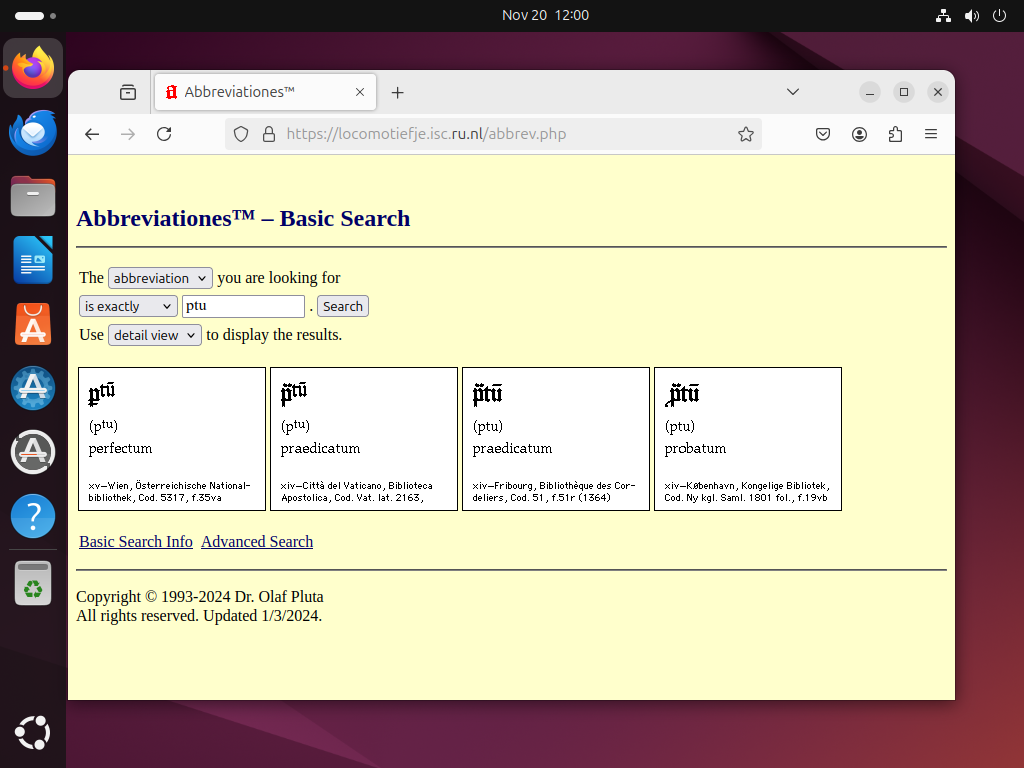Follow the Advanced Search link
This screenshot has height=768, width=1024.
pos(257,542)
